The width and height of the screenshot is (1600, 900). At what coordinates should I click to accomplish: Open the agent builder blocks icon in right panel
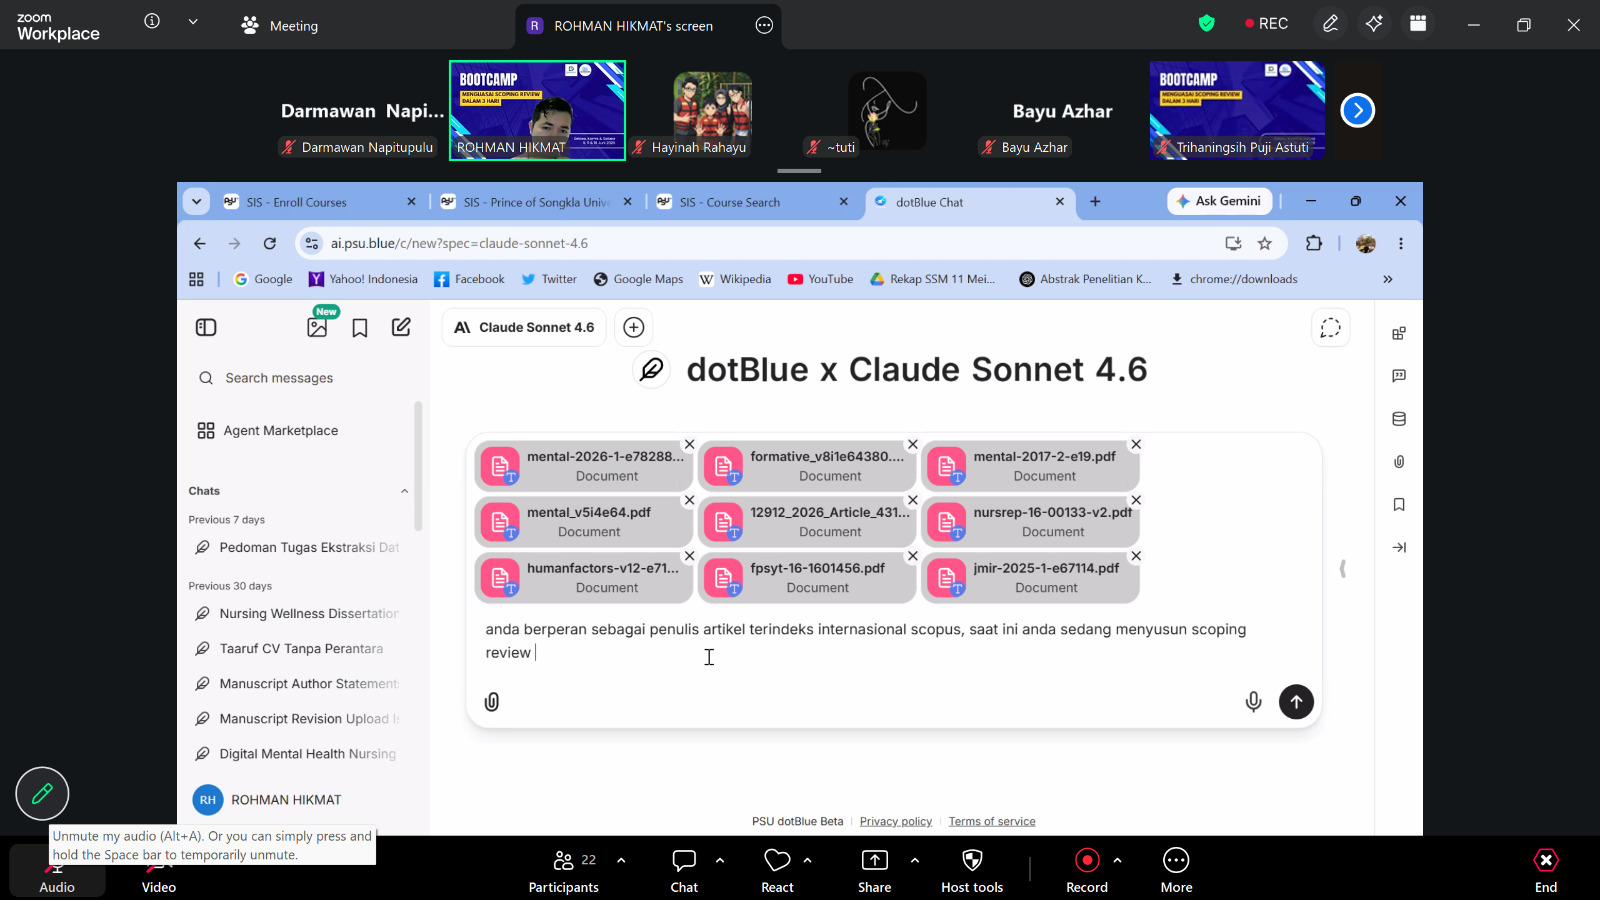coord(1399,333)
